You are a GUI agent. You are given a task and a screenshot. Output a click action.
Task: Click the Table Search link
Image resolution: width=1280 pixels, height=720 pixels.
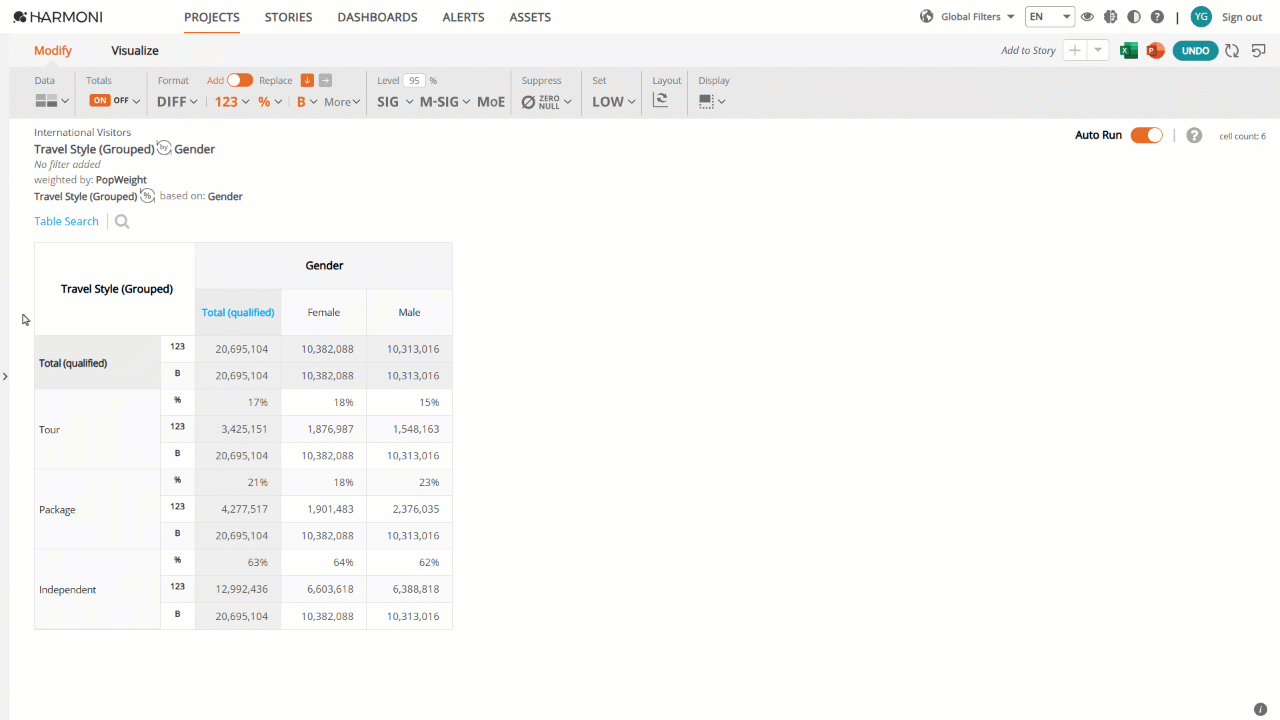[x=66, y=221]
